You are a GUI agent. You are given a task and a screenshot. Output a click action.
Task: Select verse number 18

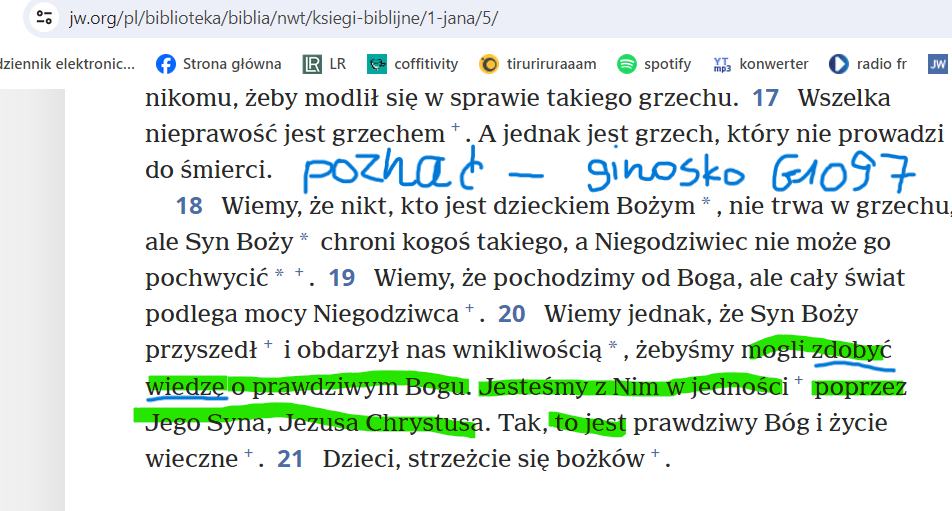coord(189,206)
